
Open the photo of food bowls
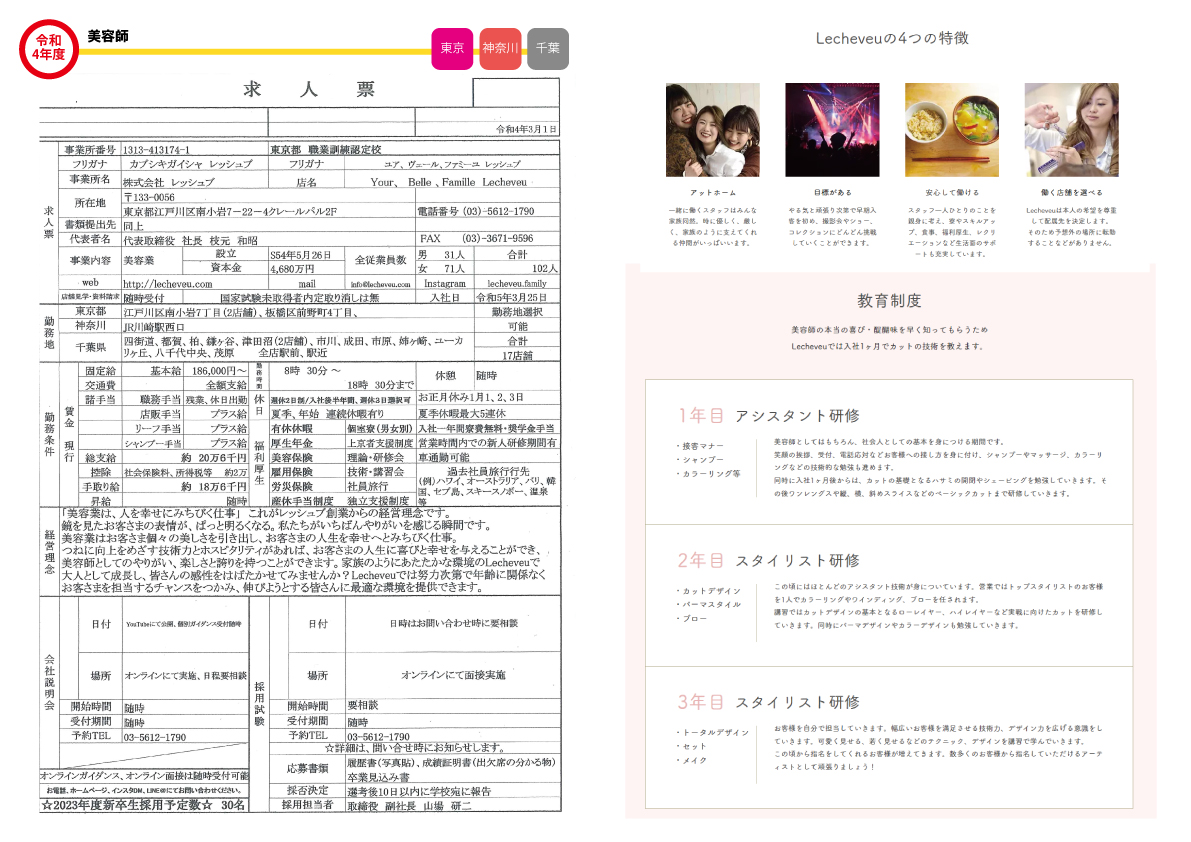click(x=952, y=130)
